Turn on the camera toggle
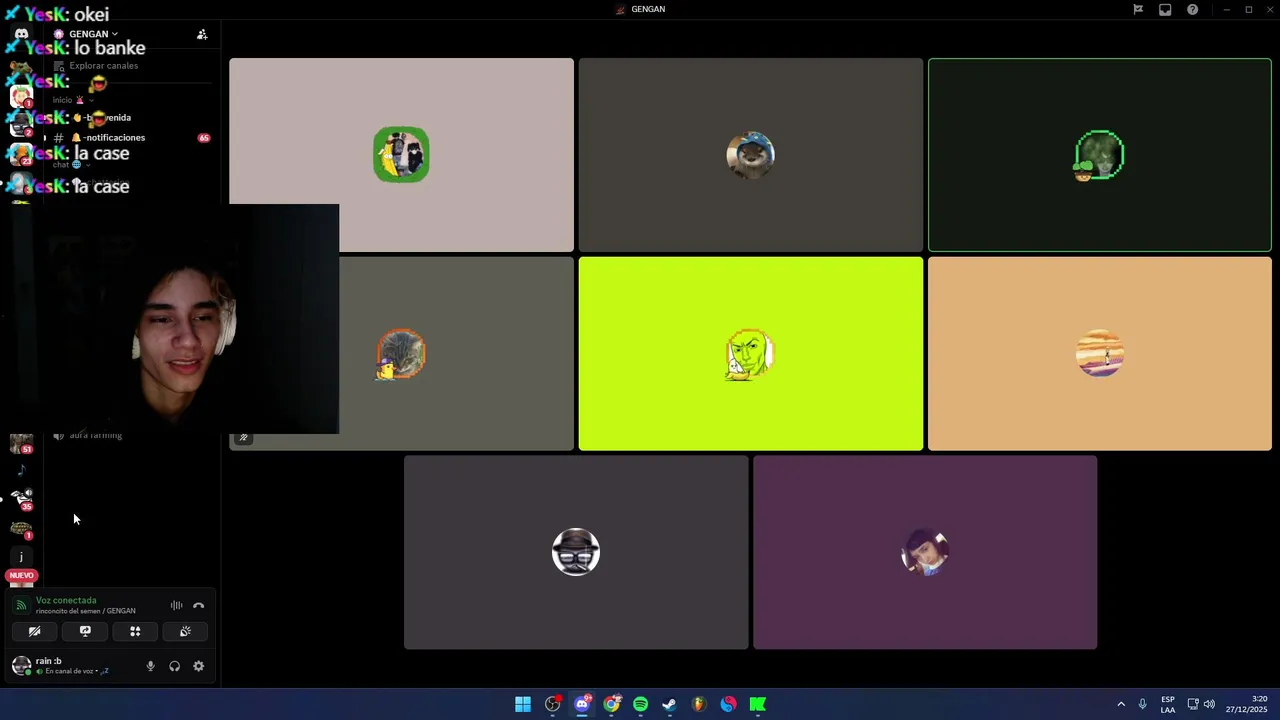This screenshot has height=720, width=1280. click(x=34, y=631)
